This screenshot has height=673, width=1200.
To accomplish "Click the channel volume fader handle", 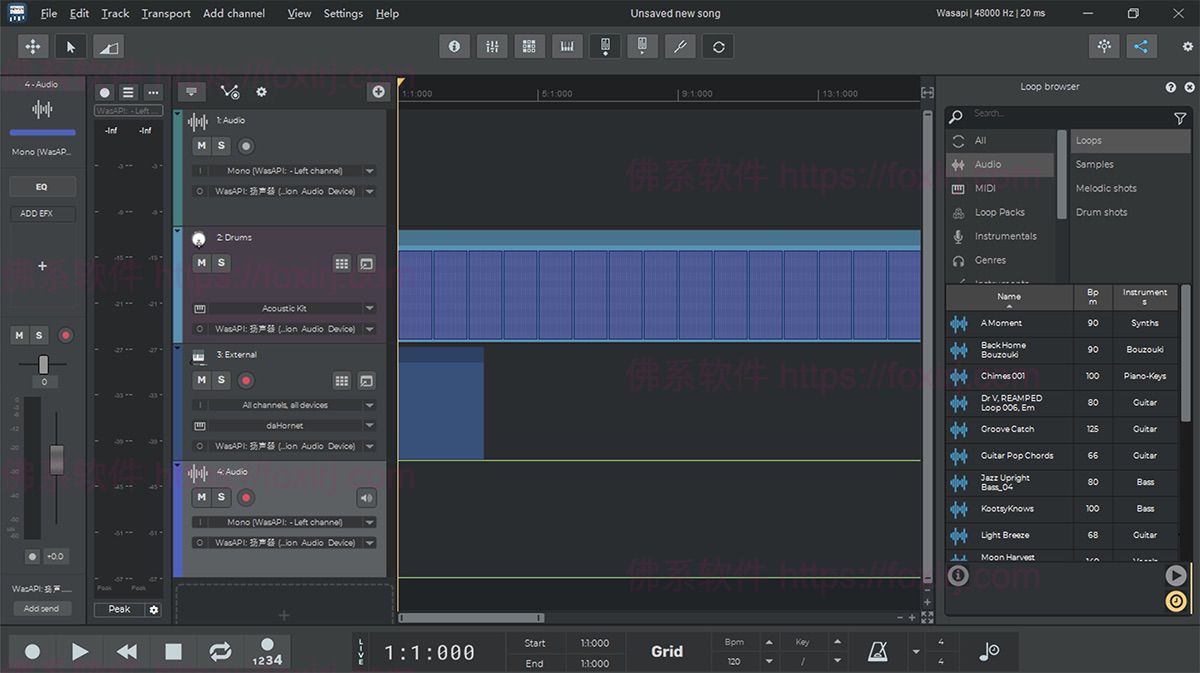I will pos(57,460).
